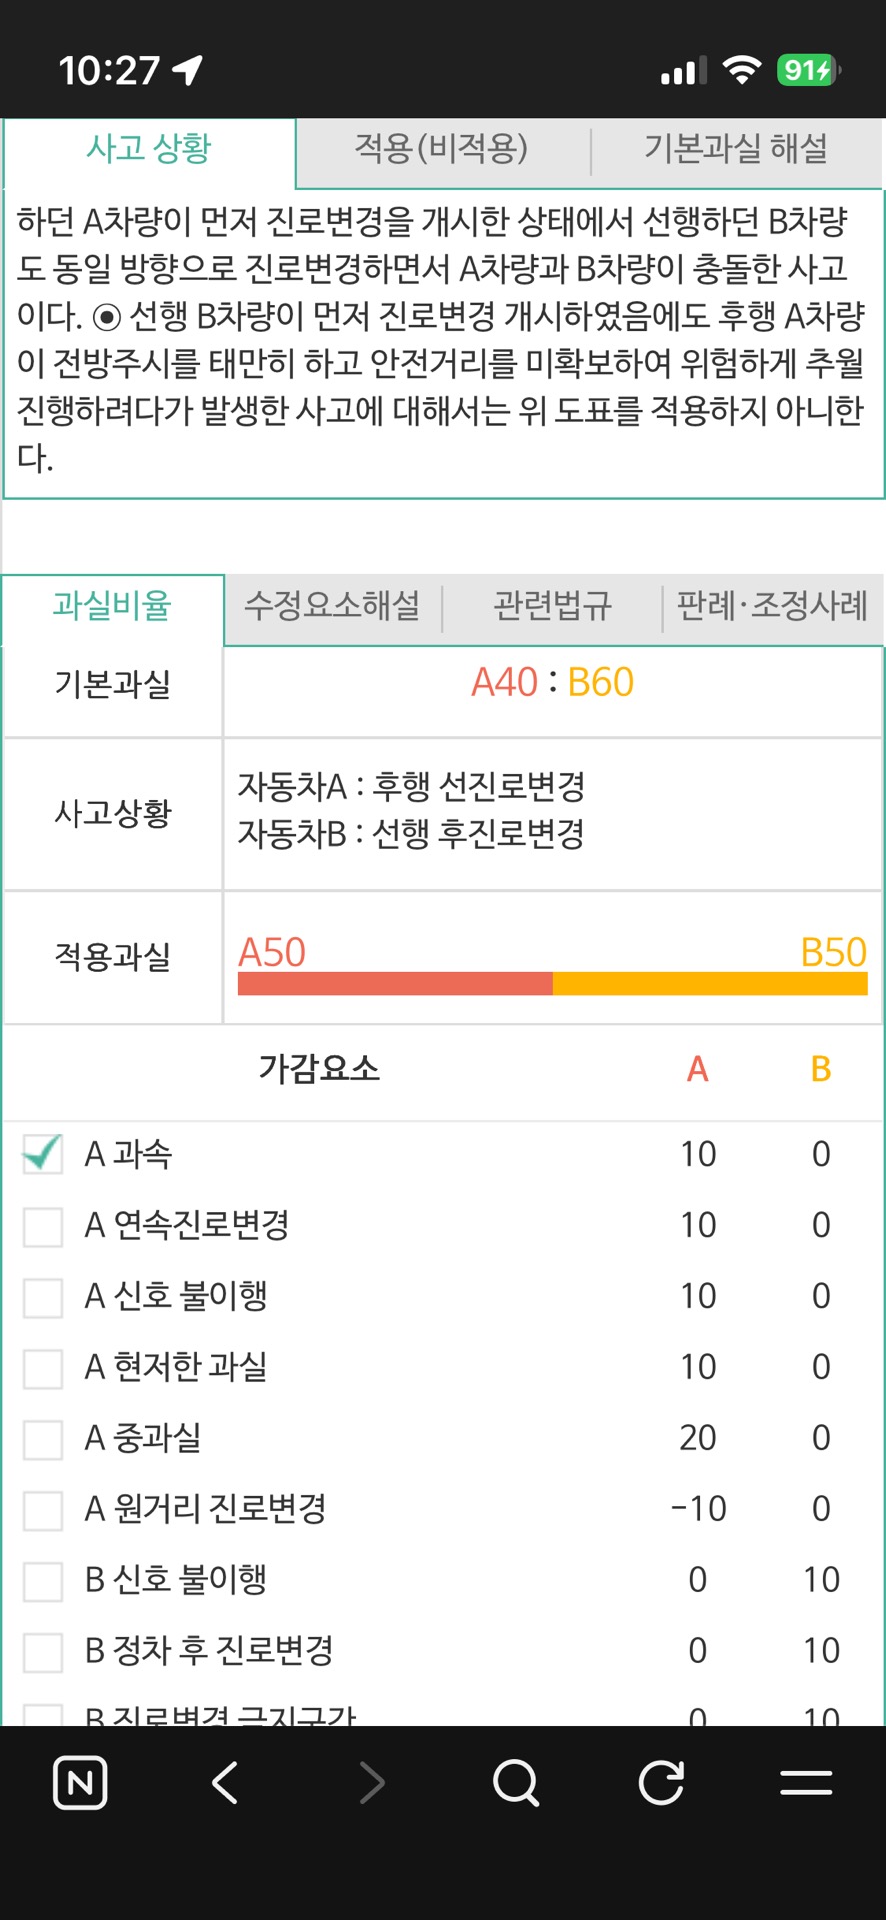Switch to the '수정요소해설' tab
This screenshot has height=1920, width=886.
(332, 606)
